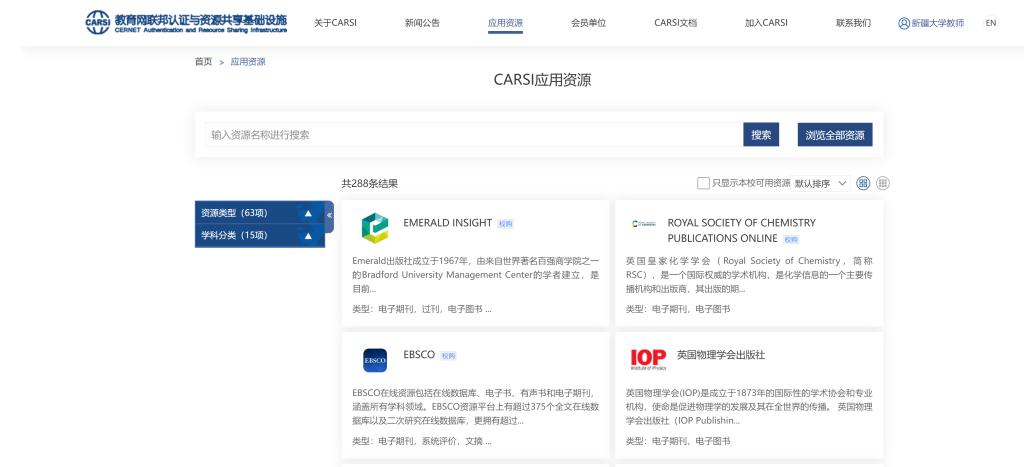Click CARSI应用资源 page heading
Screen dimensions: 1024x467
pyautogui.click(x=542, y=80)
